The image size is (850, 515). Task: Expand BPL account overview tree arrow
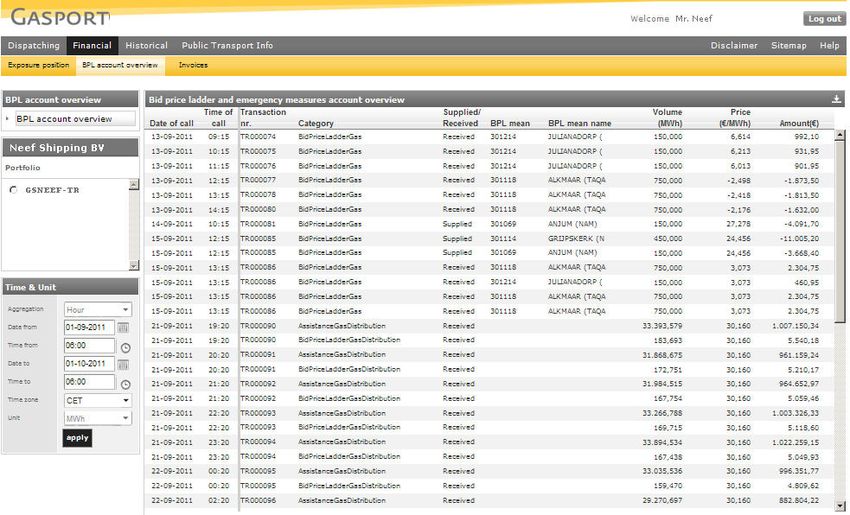coord(7,118)
